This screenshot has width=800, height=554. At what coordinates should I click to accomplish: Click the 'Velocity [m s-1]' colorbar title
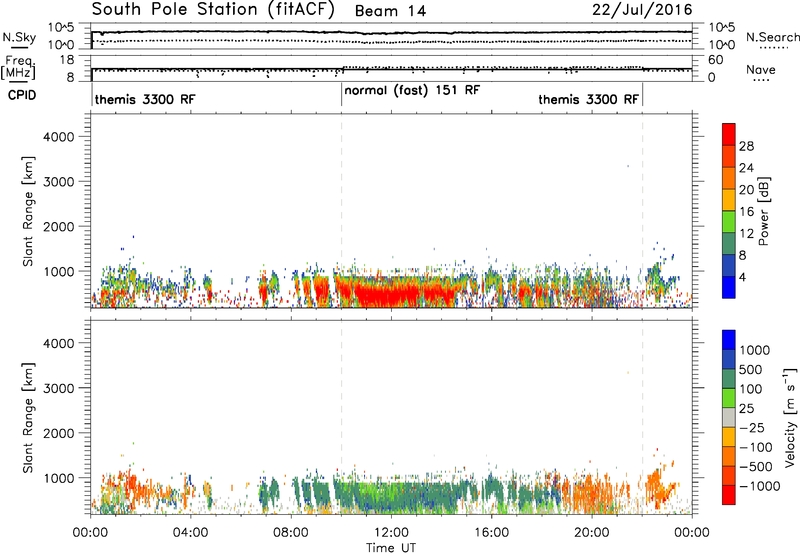click(x=790, y=417)
